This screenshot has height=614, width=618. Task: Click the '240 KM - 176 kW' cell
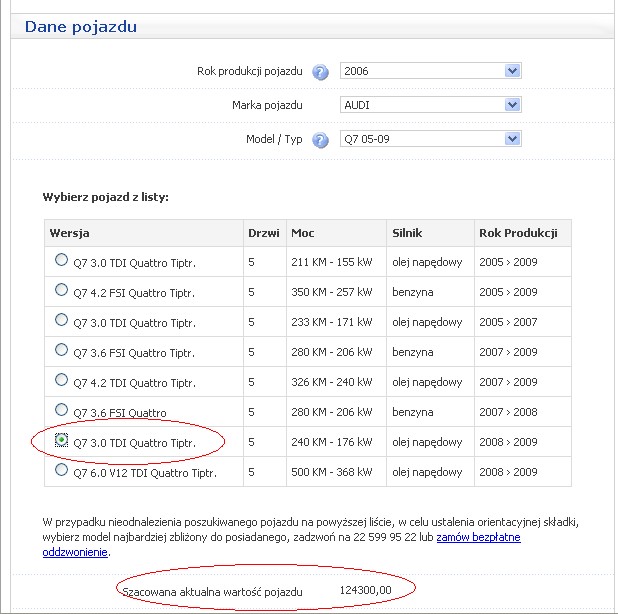(336, 442)
